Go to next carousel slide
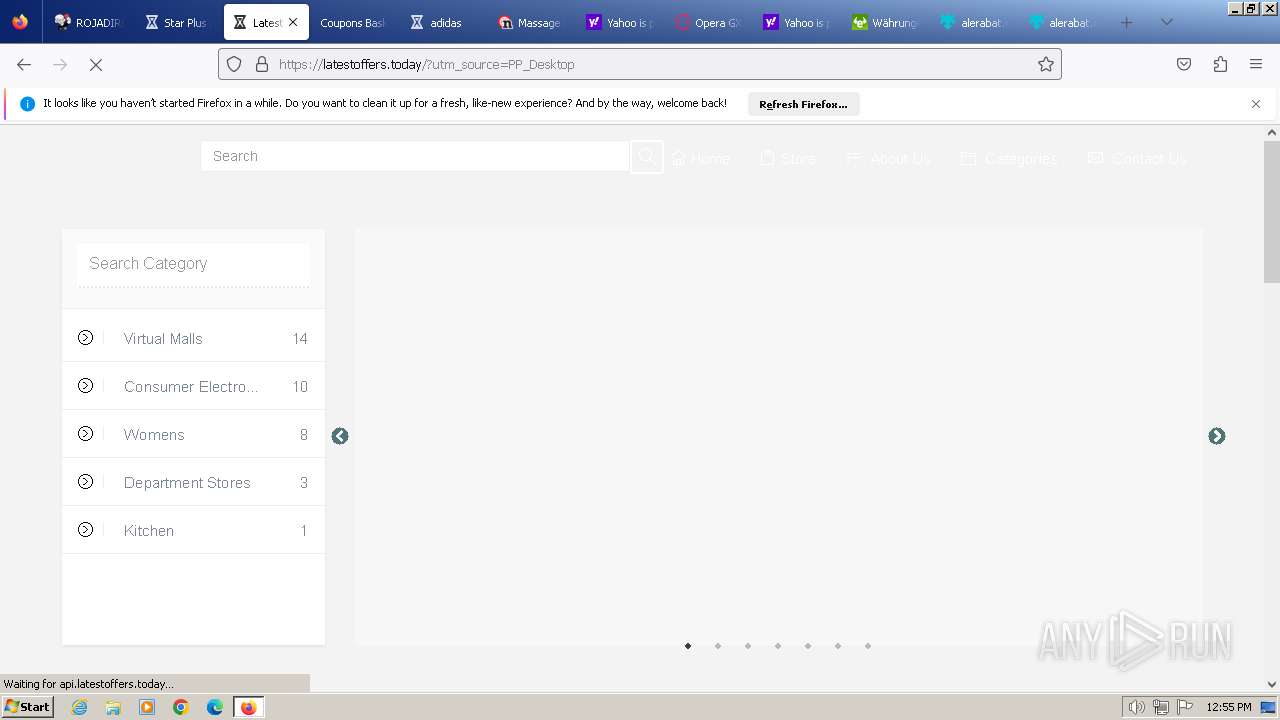The image size is (1280, 720). (x=1217, y=436)
